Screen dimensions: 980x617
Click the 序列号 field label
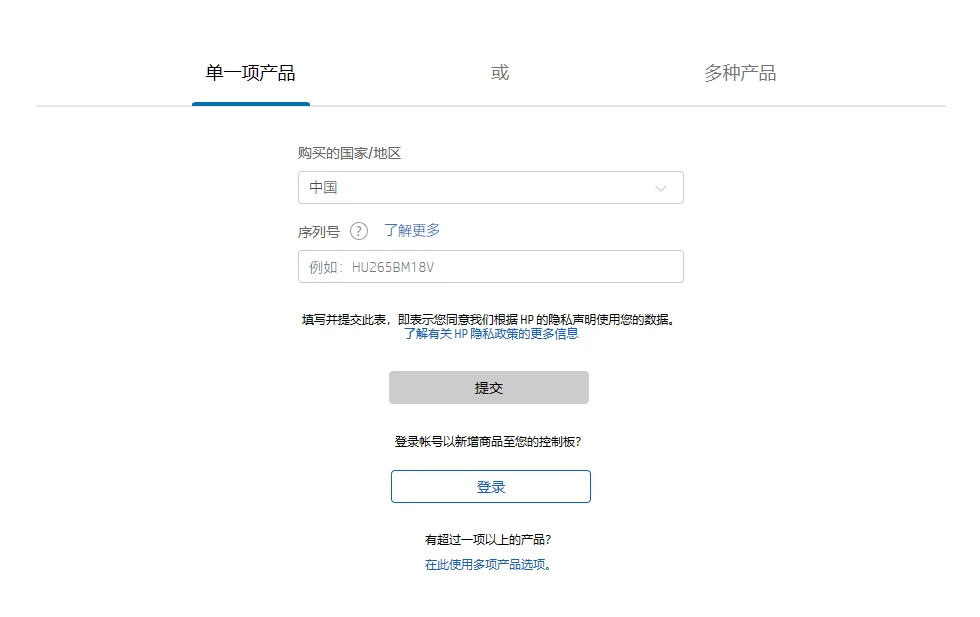(319, 232)
